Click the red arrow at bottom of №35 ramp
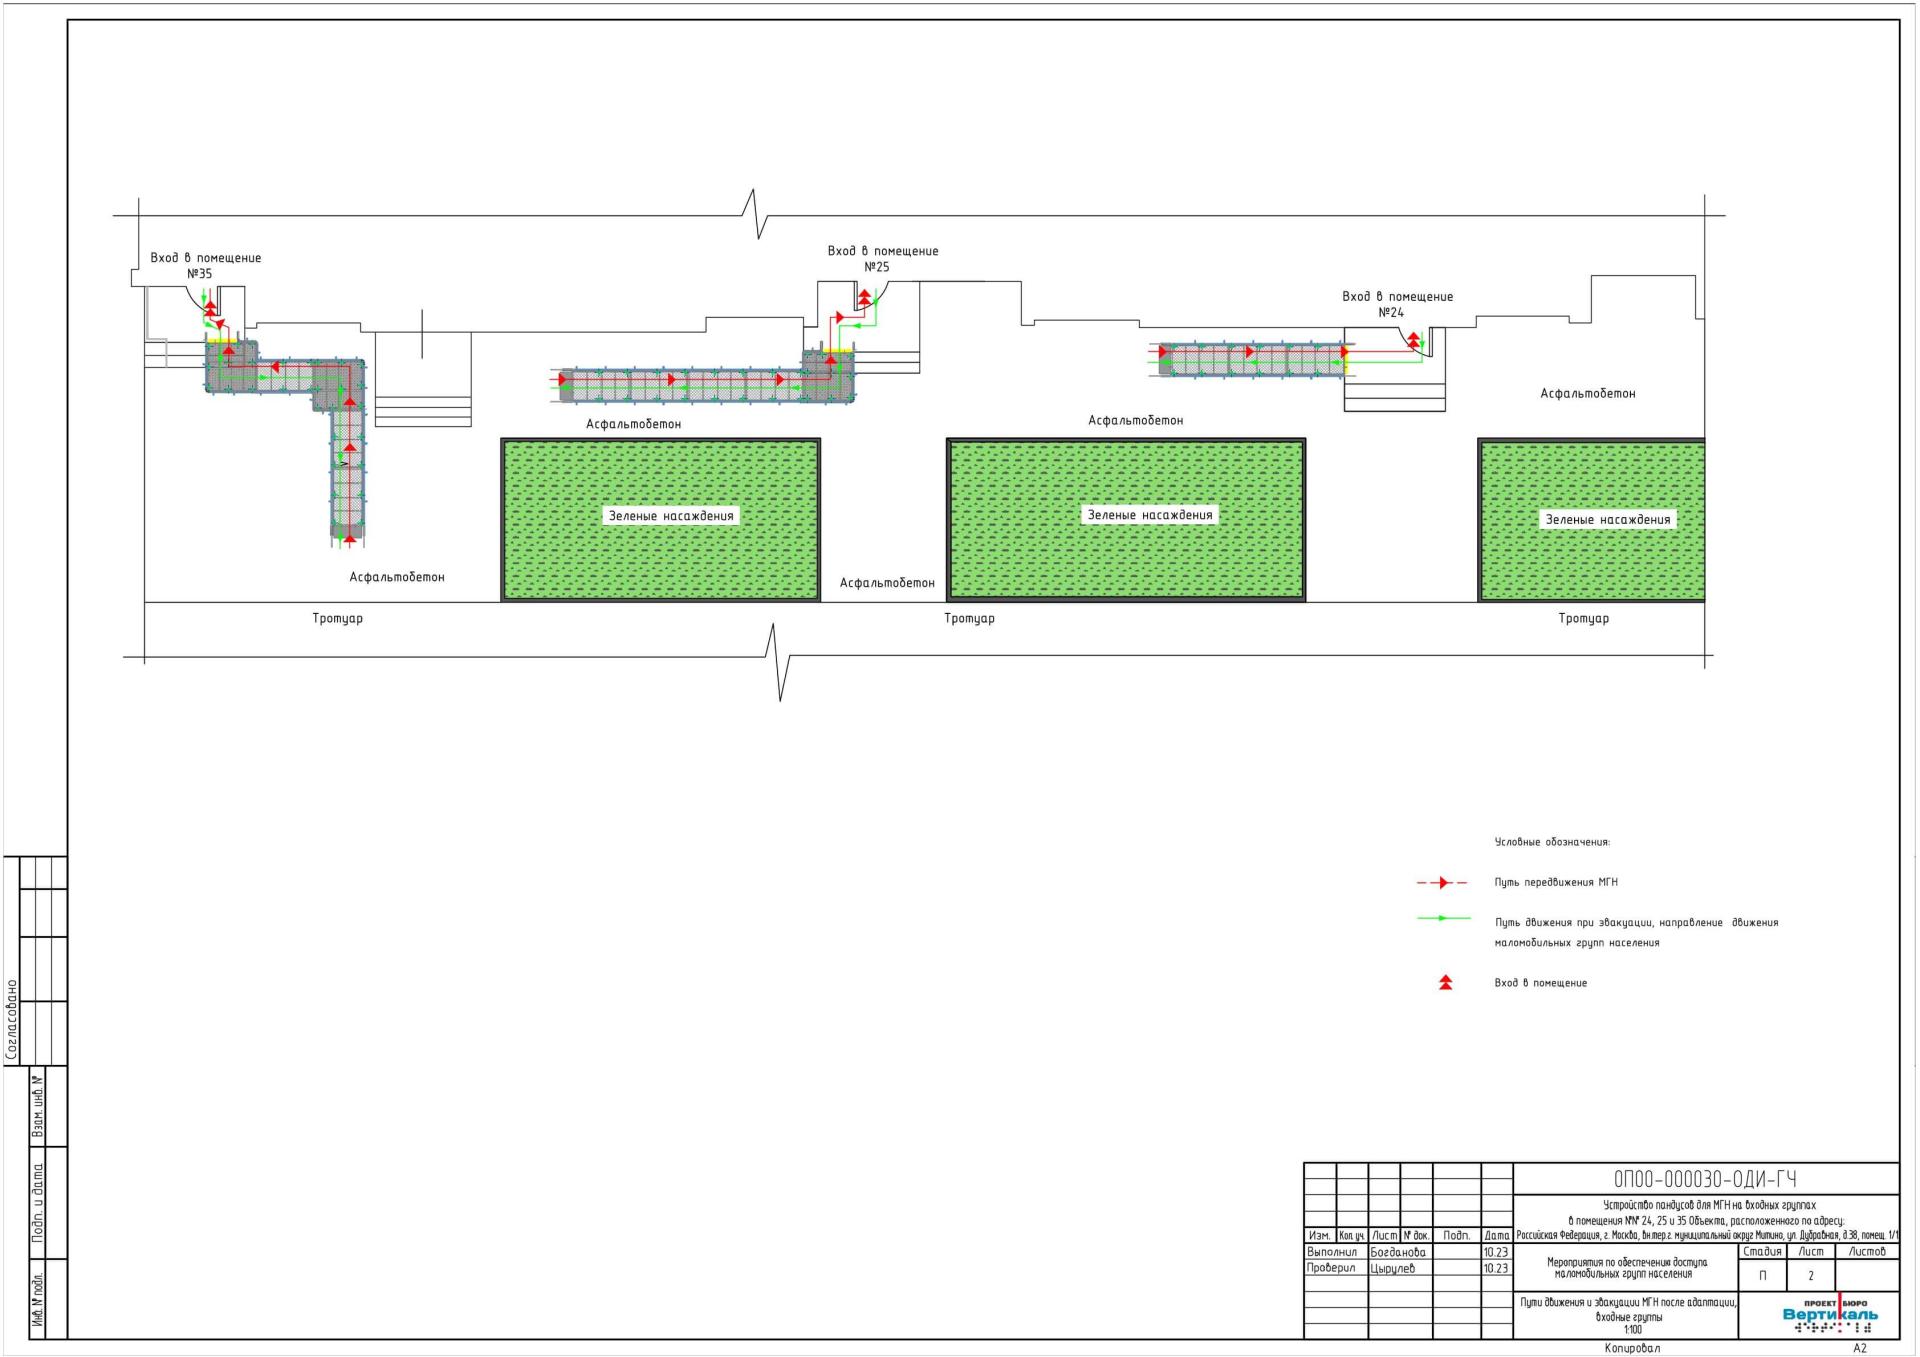This screenshot has height=1357, width=1920. coord(349,540)
